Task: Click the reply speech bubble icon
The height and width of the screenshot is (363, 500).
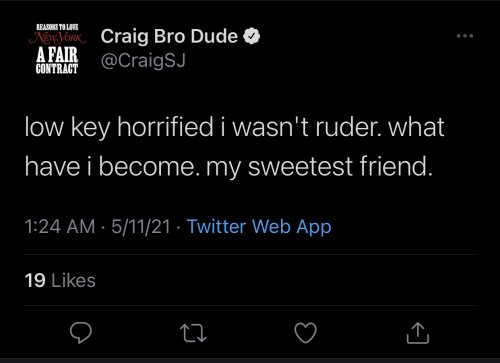Action: pos(81,333)
